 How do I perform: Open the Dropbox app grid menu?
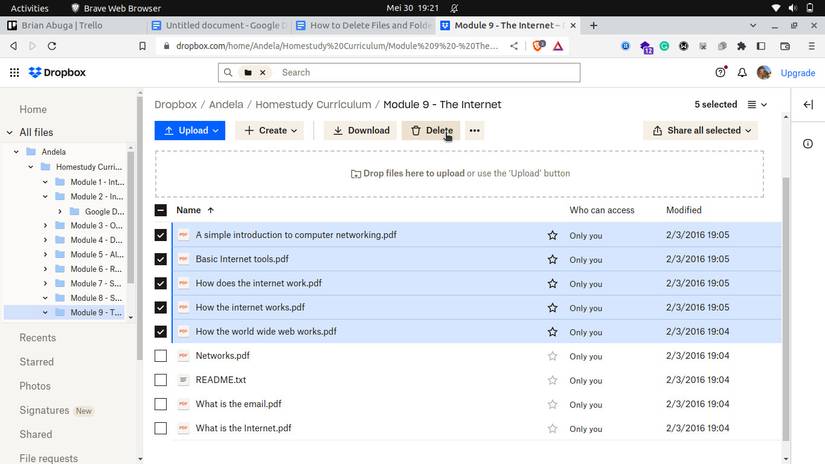[x=14, y=73]
